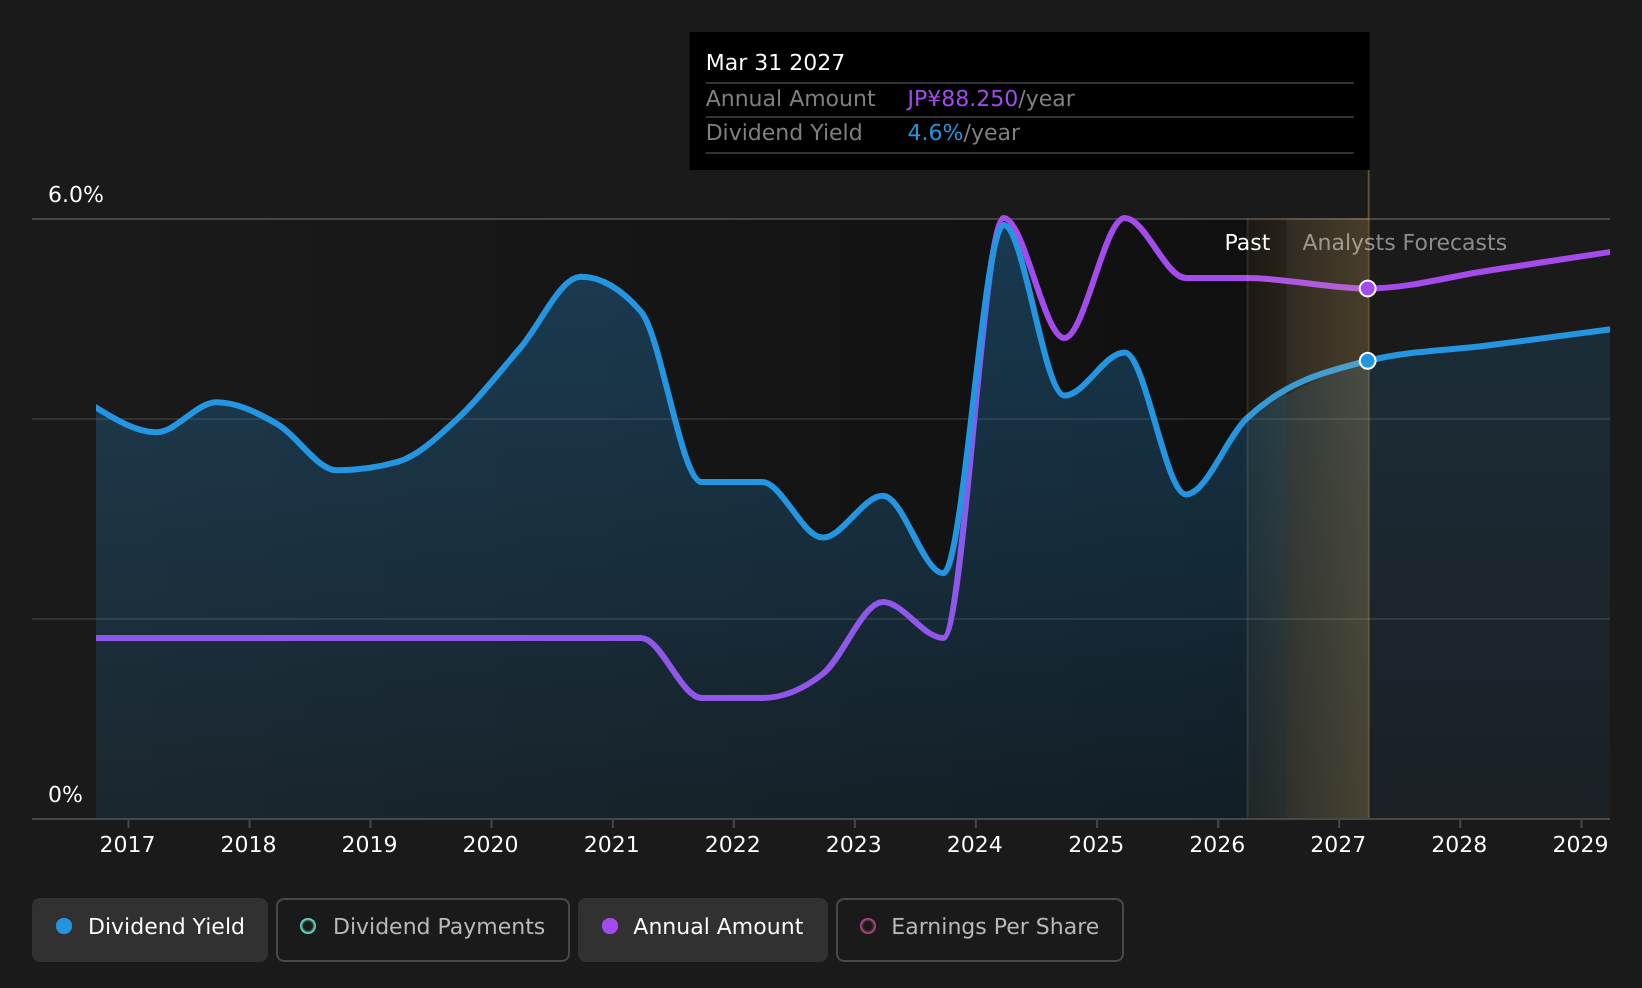1642x988 pixels.
Task: Click the 2021 x-axis label
Action: [611, 845]
